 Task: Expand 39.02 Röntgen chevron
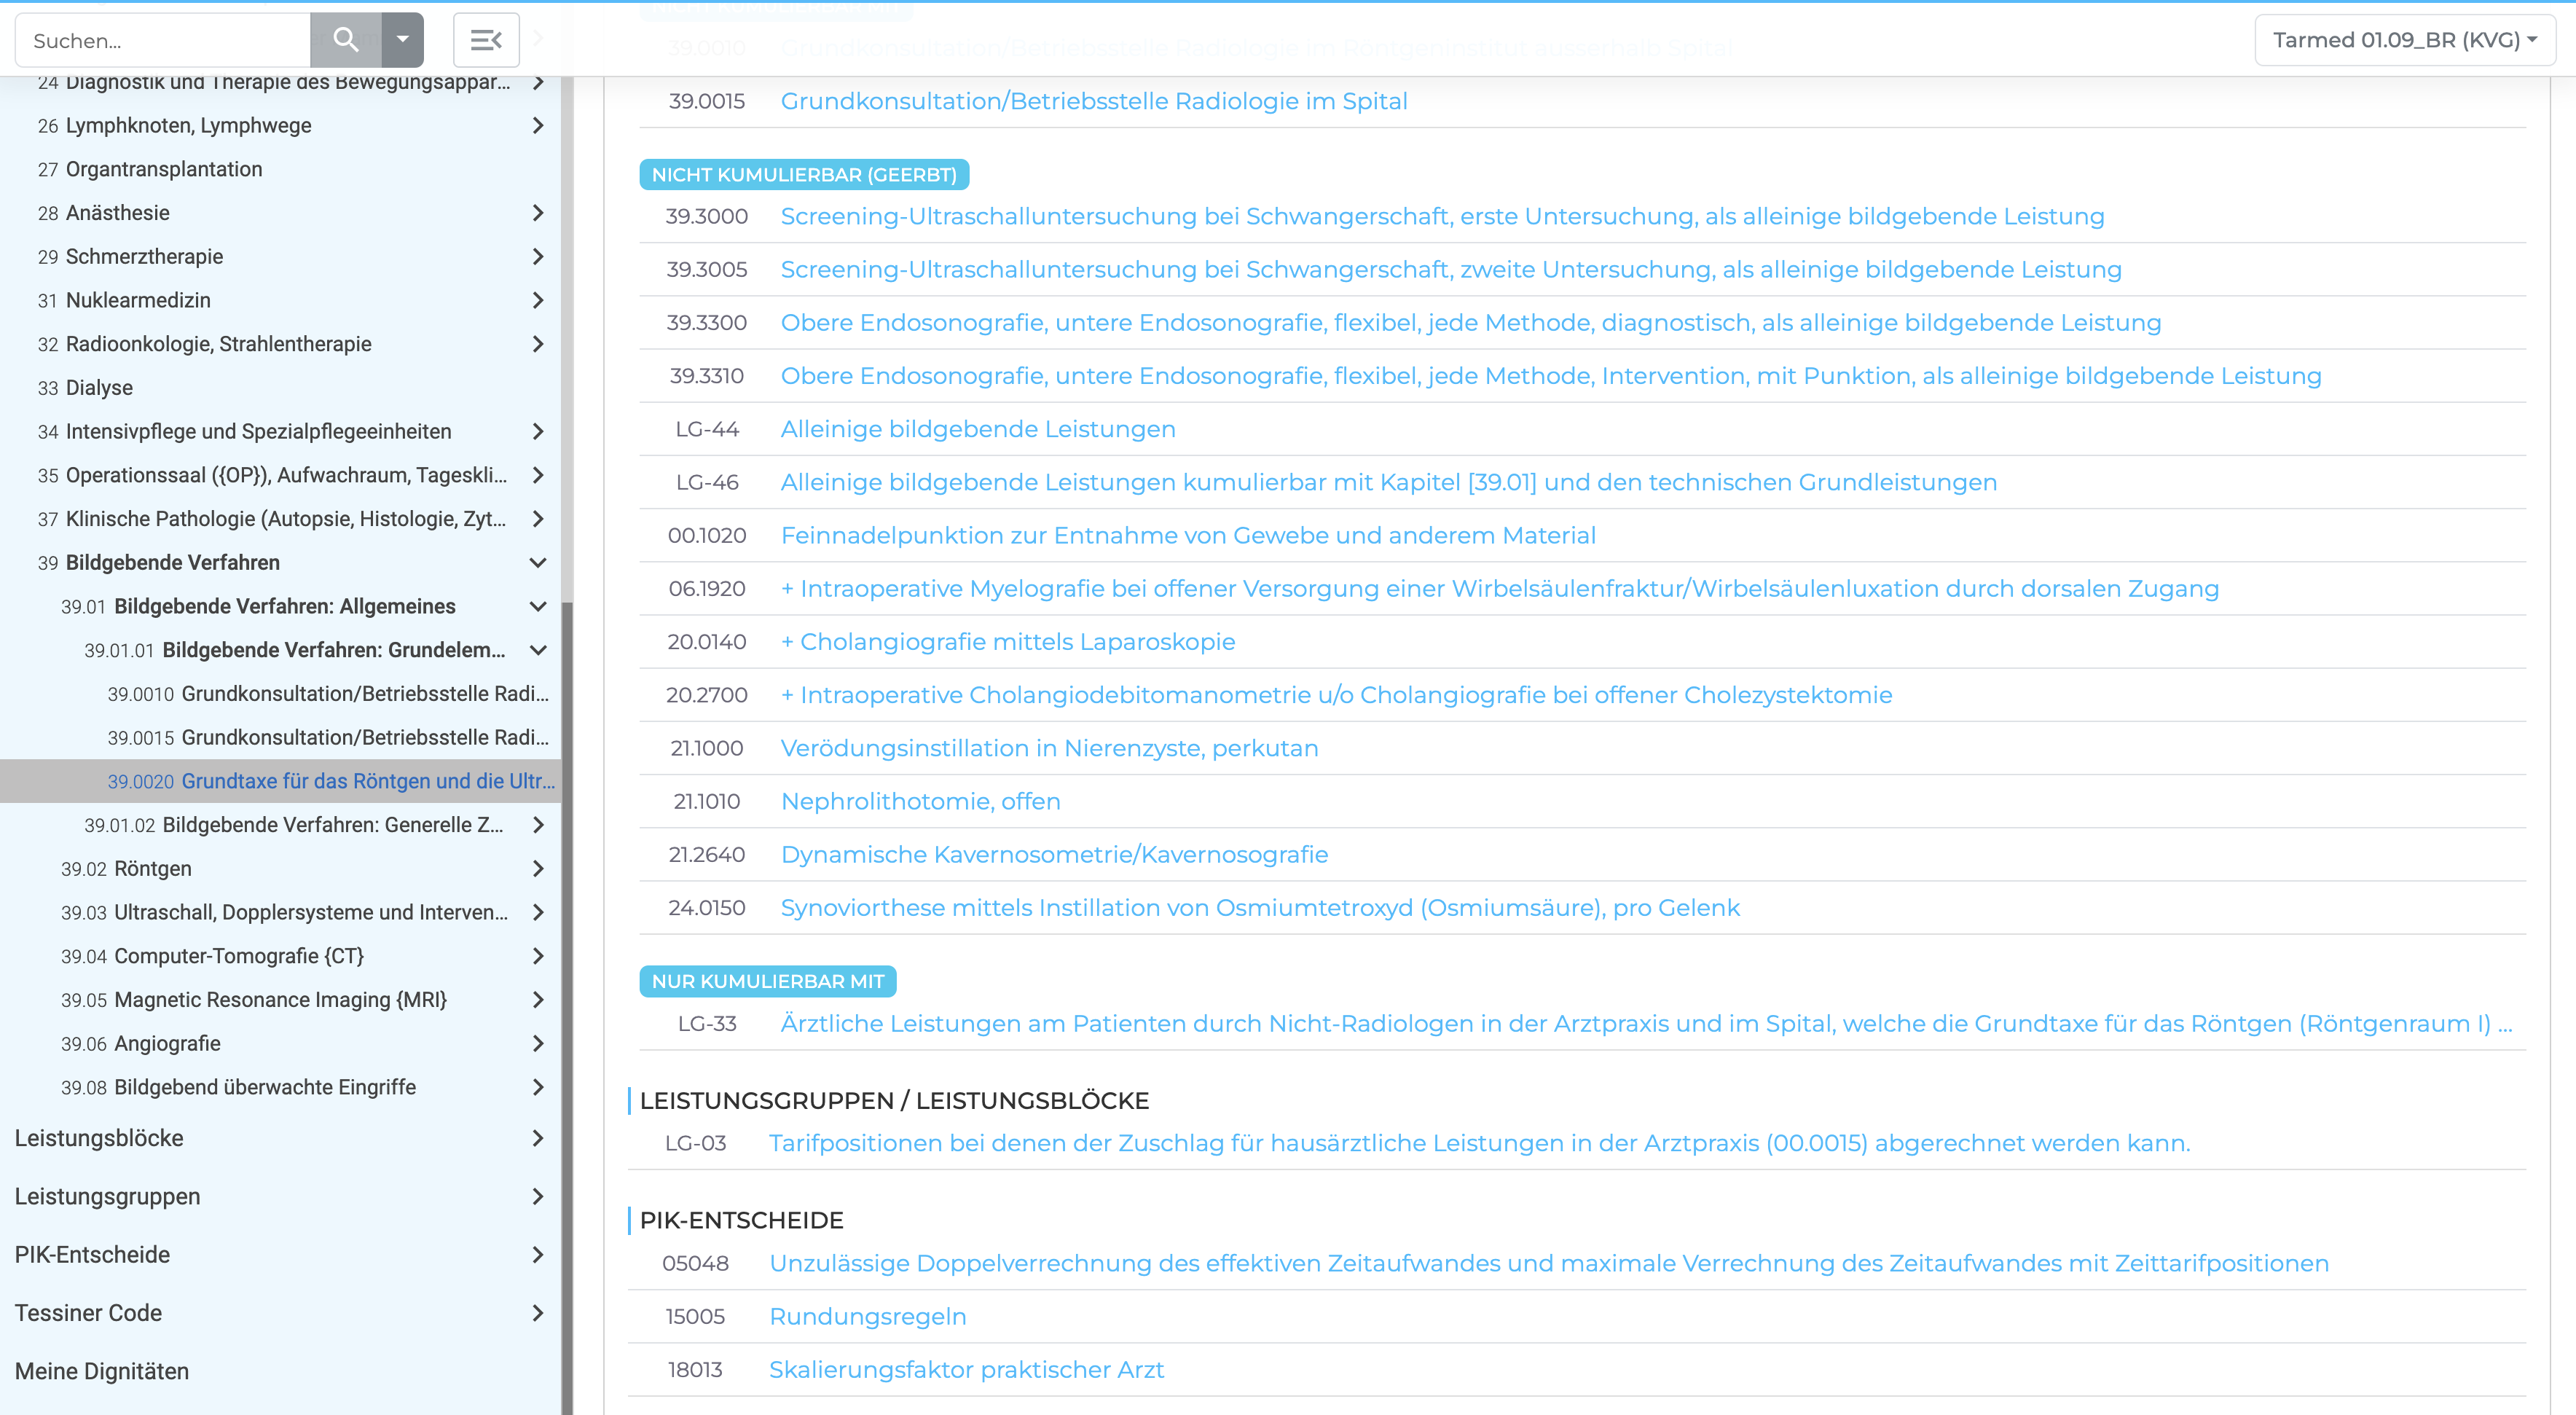click(538, 868)
